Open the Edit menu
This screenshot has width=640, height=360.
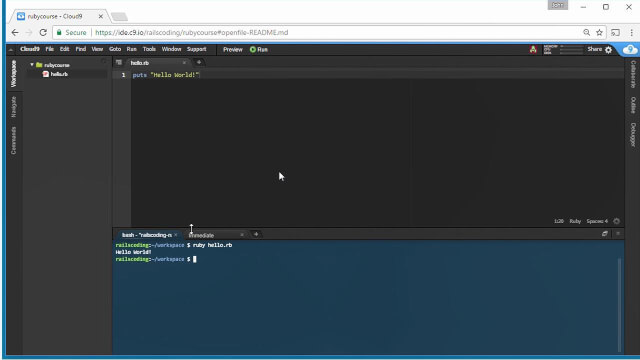pyautogui.click(x=64, y=49)
